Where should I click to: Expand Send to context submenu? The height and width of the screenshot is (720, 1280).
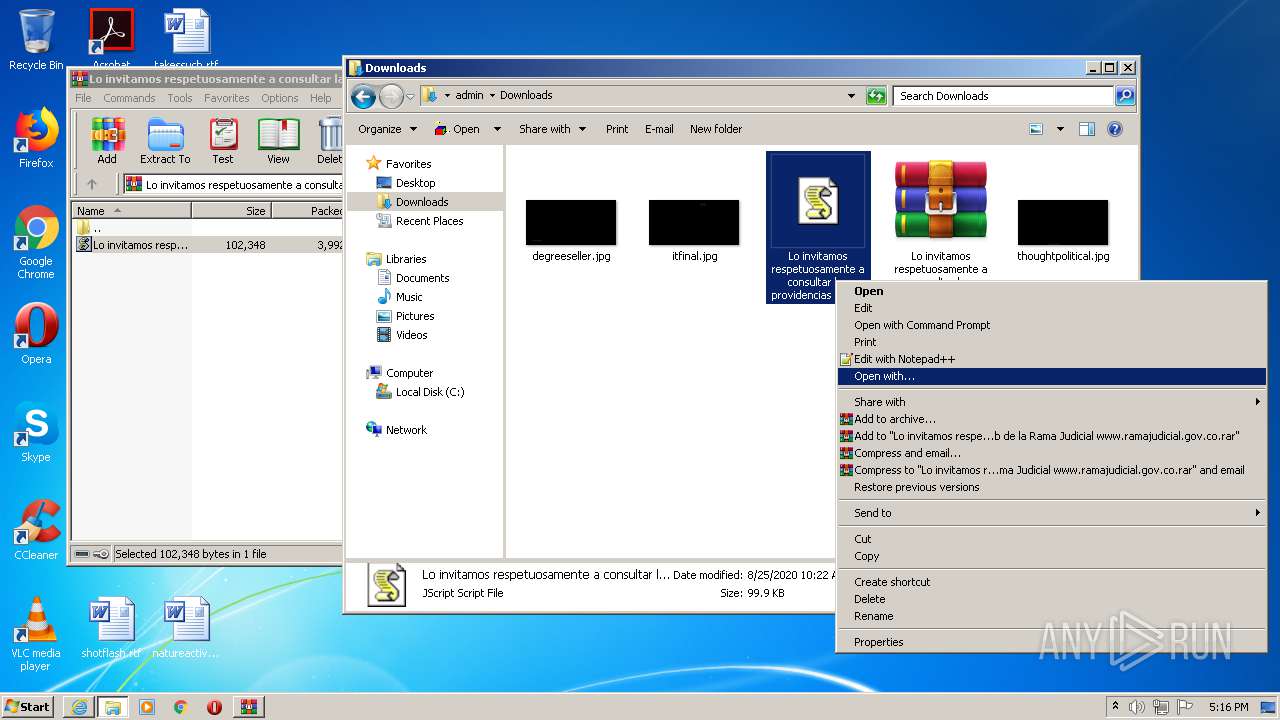[x=1052, y=513]
